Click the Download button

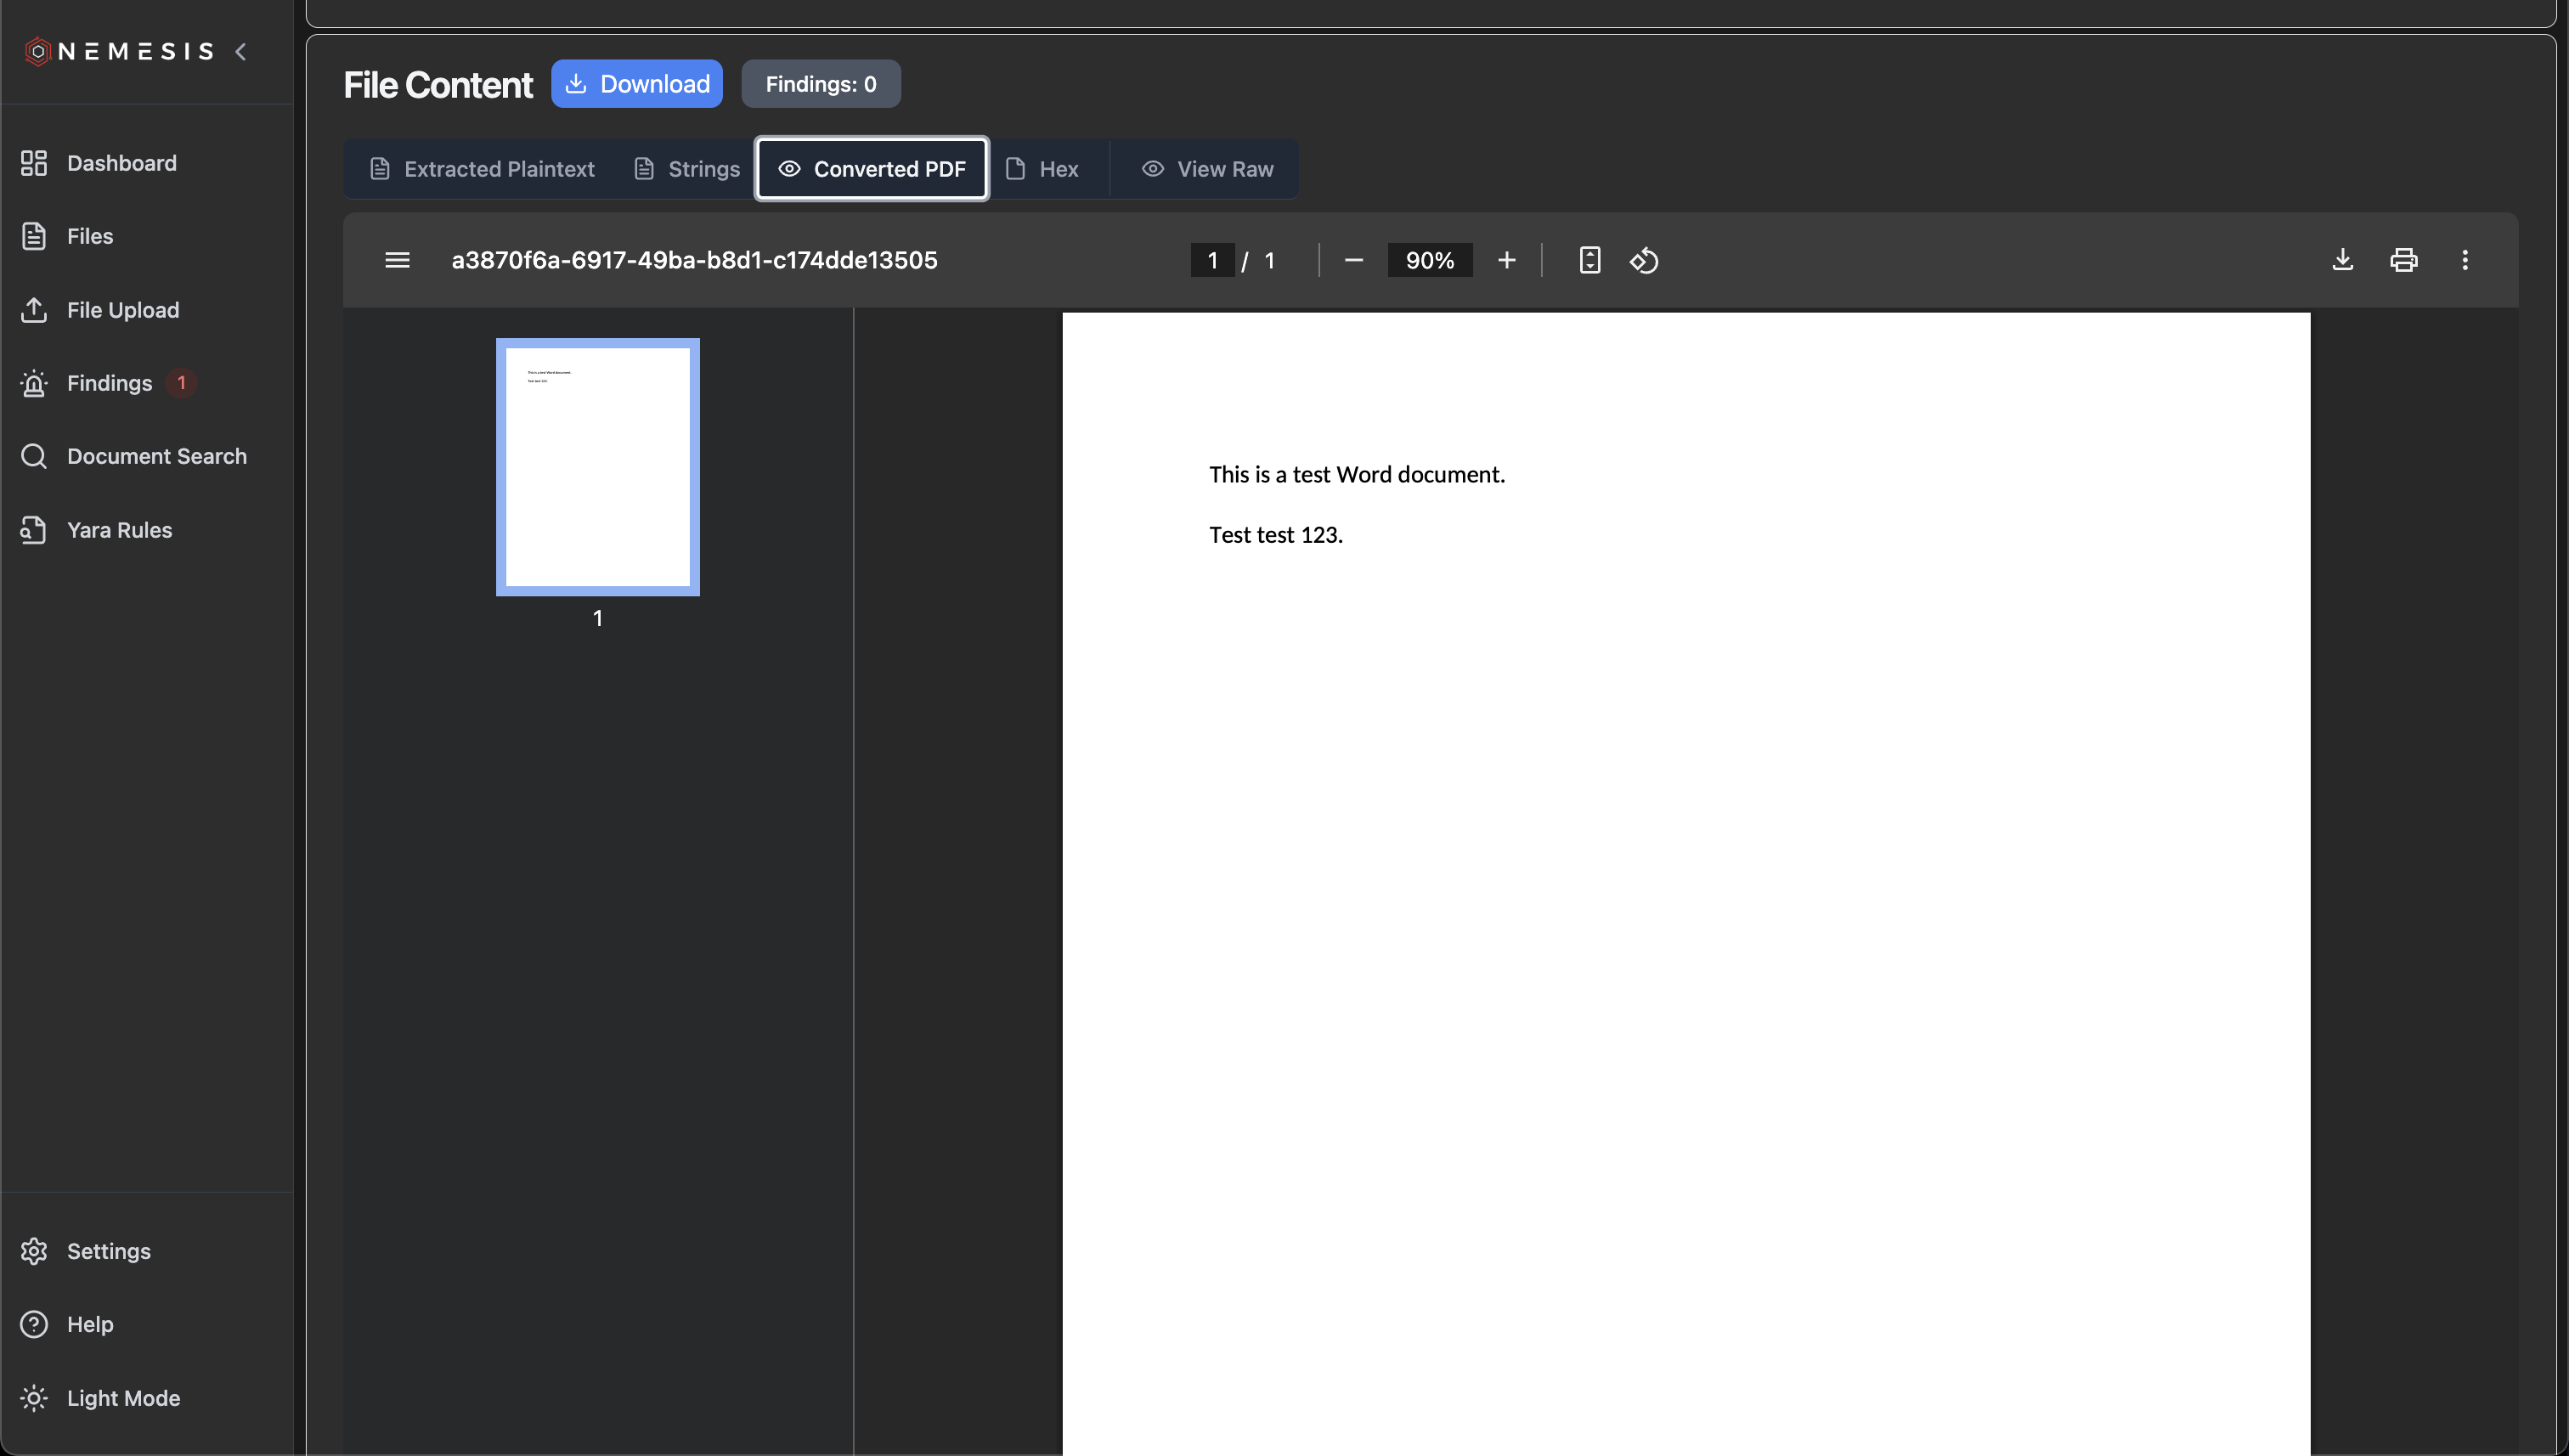pos(636,83)
